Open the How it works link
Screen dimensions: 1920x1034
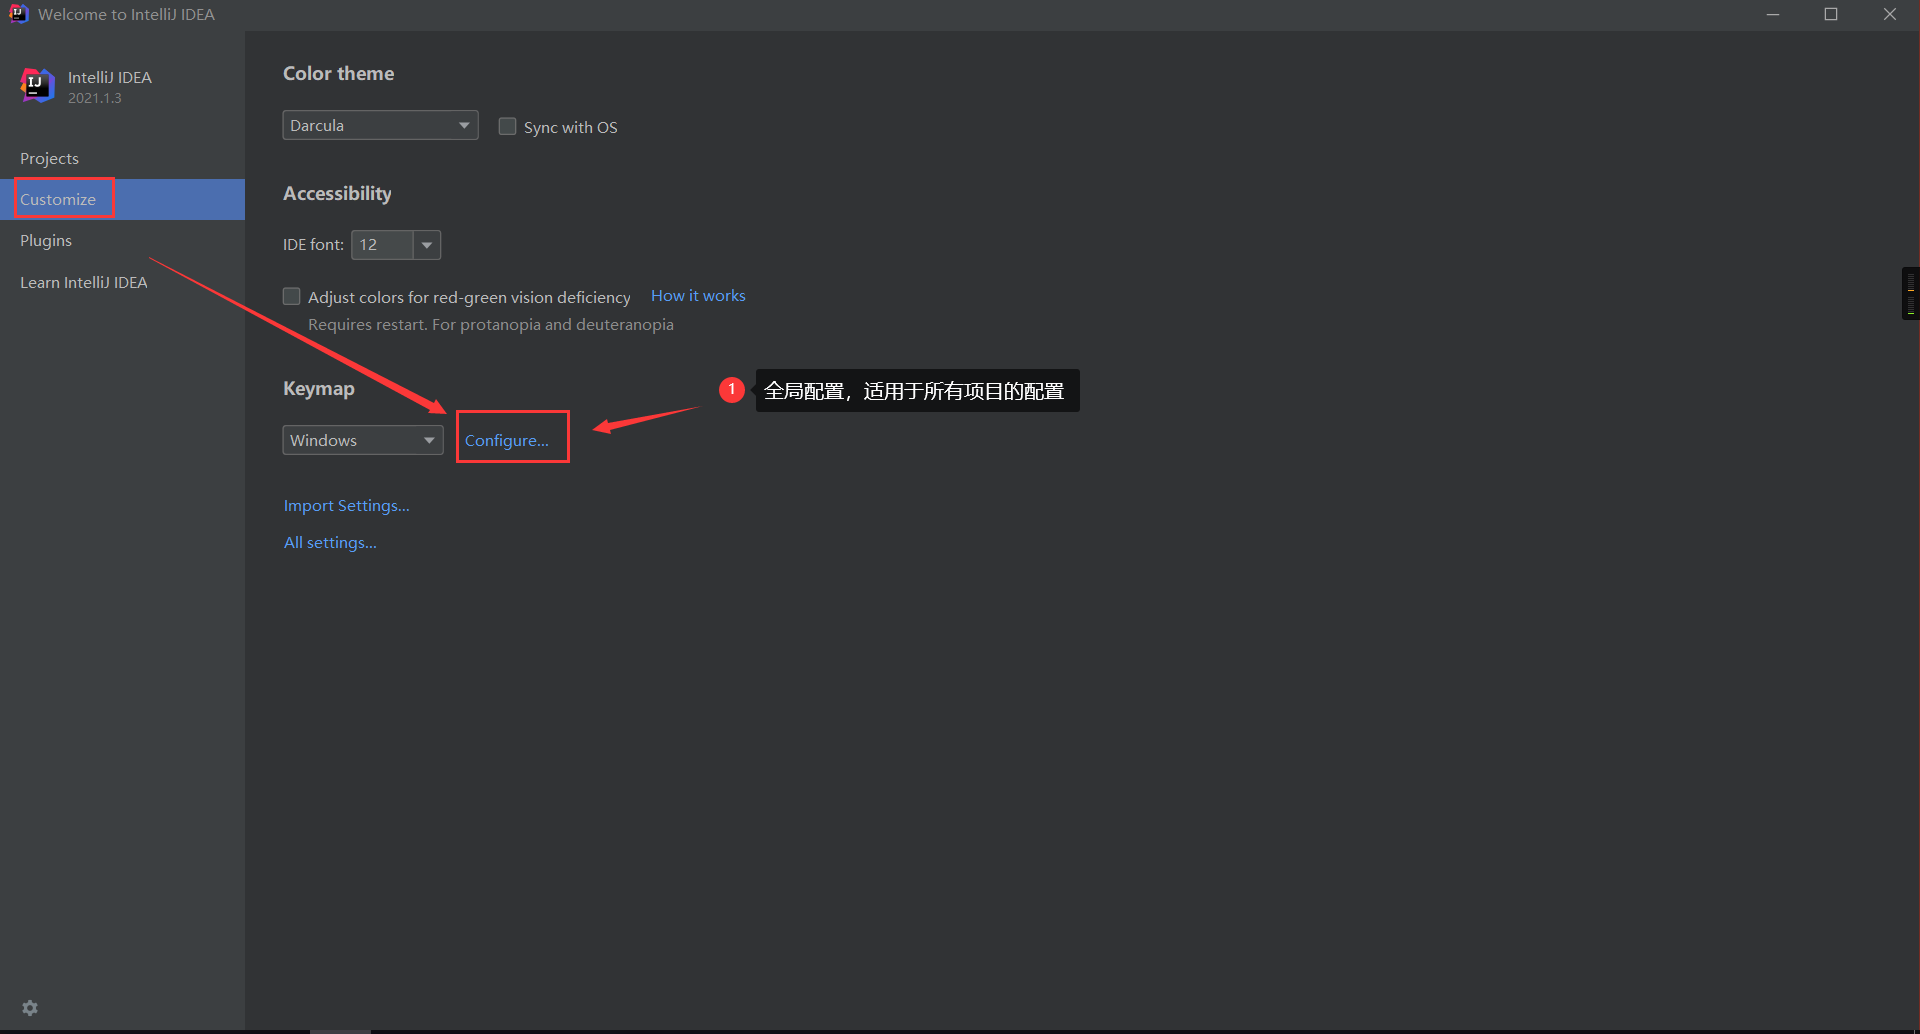[698, 296]
